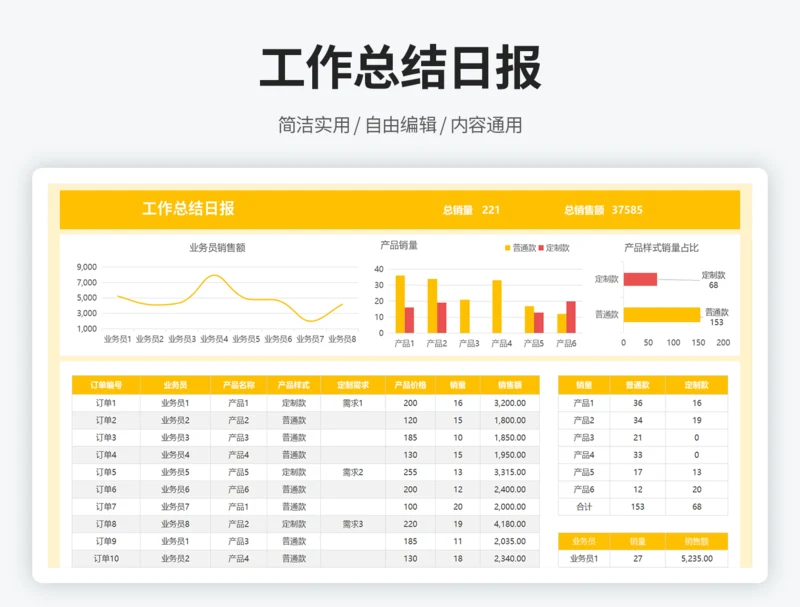Select the 订单编号 column header
The image size is (800, 607).
point(106,385)
